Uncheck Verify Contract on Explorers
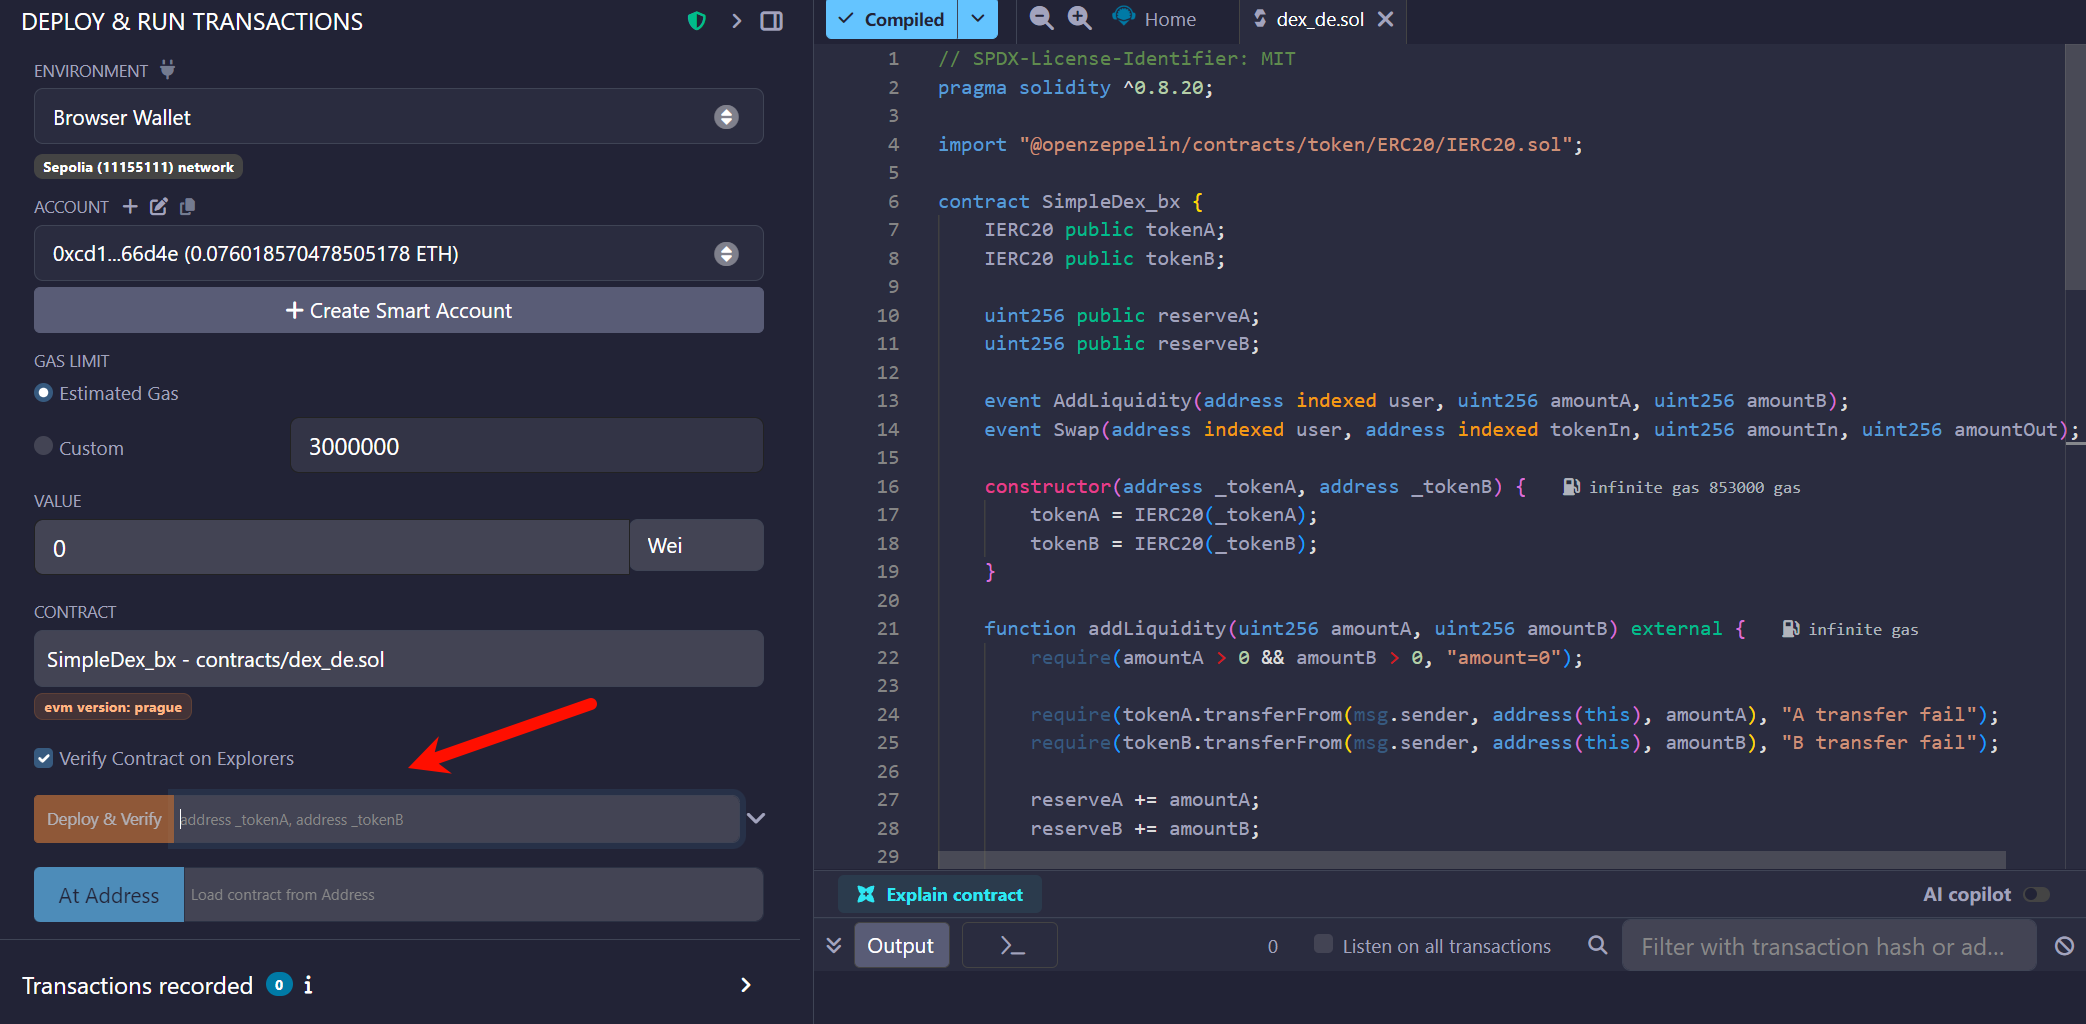 (x=44, y=758)
